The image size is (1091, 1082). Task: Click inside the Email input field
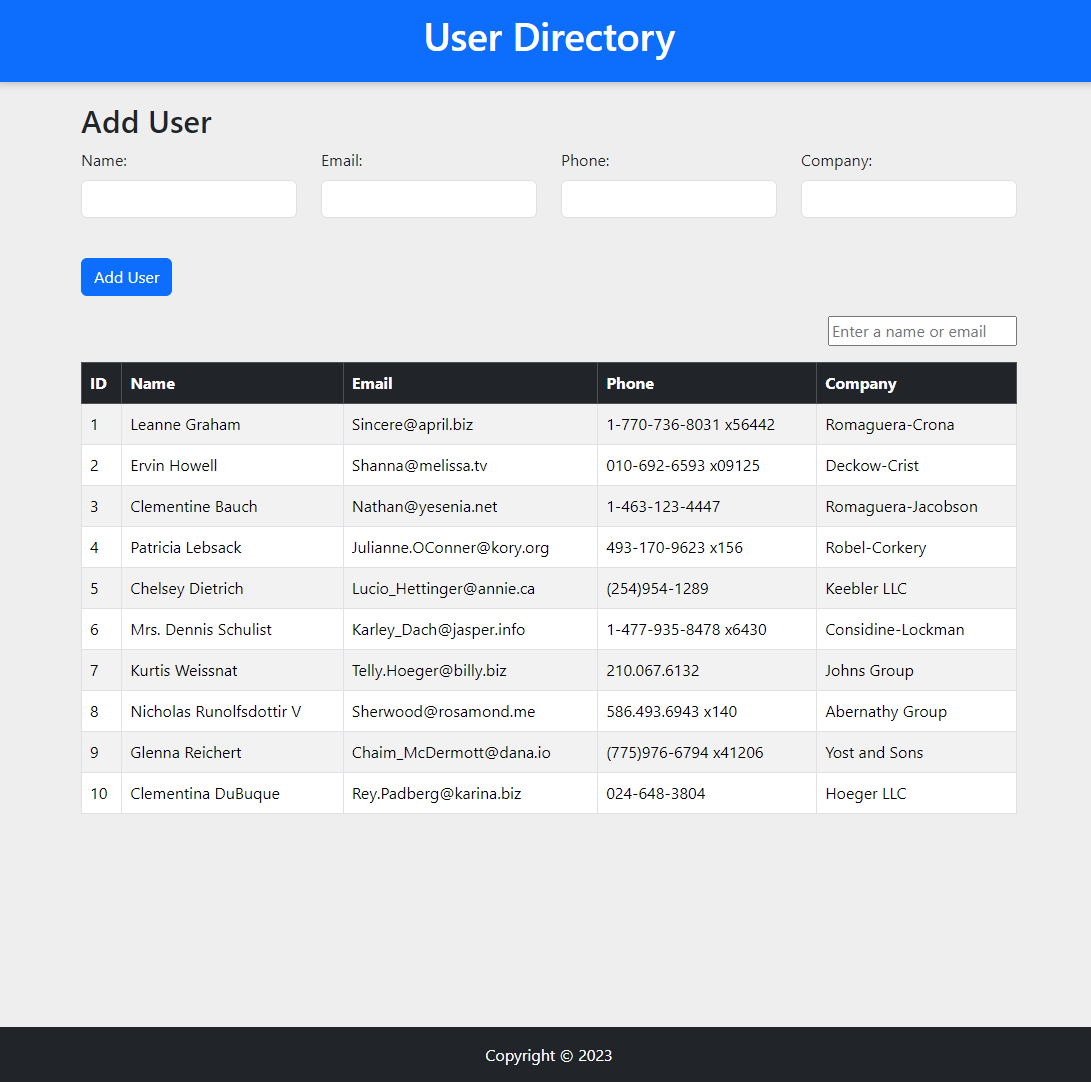tap(428, 199)
